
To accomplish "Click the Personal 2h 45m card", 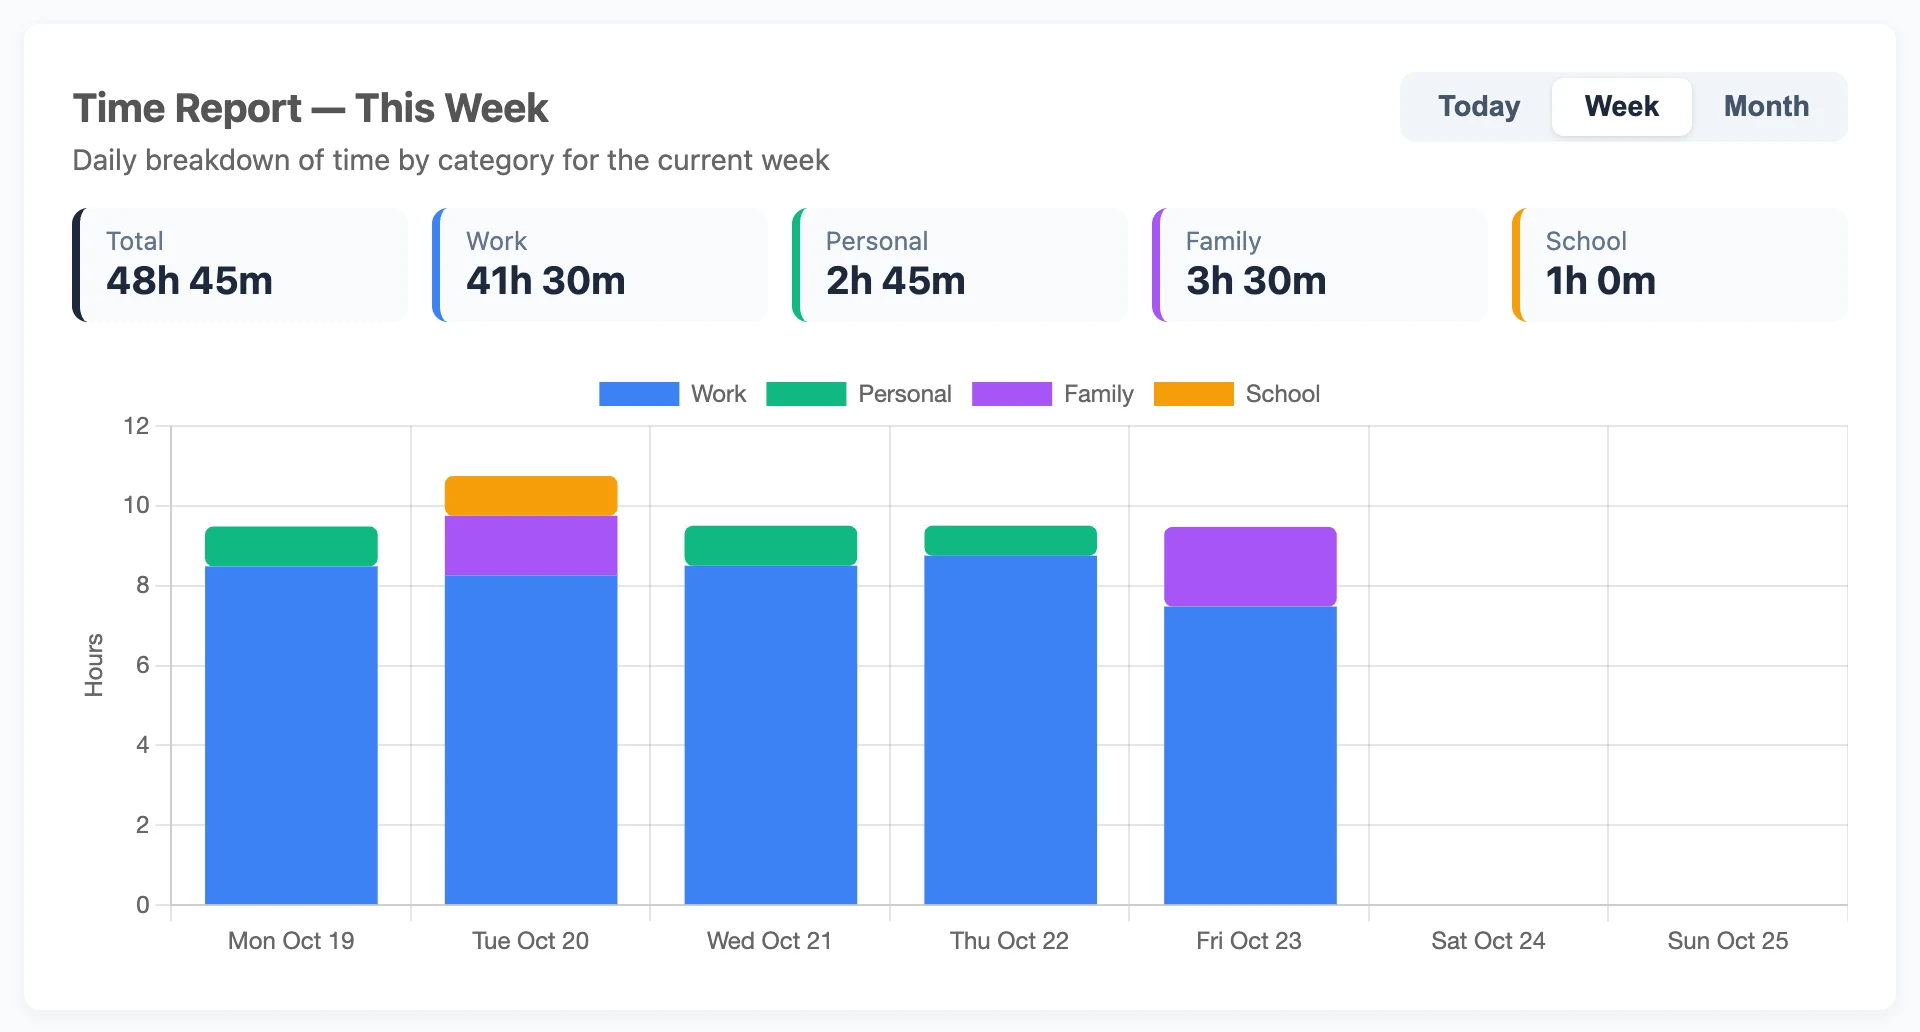I will point(960,265).
